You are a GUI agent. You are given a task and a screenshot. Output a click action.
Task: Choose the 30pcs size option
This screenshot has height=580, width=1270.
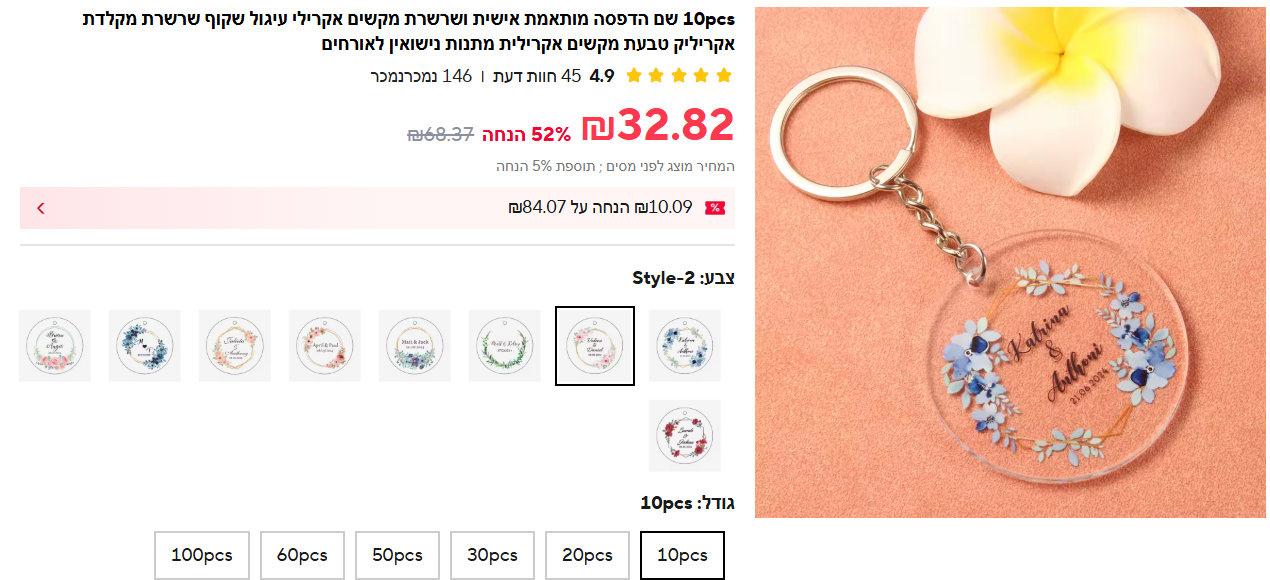tap(492, 555)
